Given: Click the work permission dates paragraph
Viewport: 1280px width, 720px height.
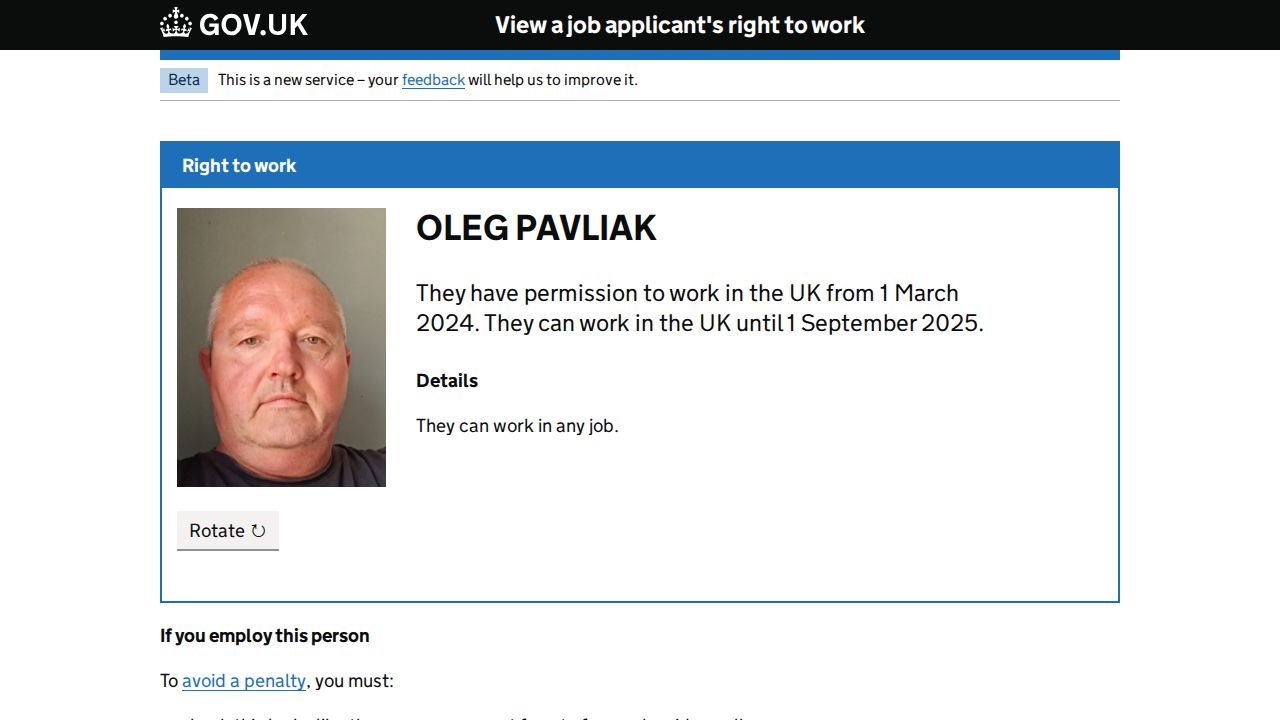Looking at the screenshot, I should tap(699, 308).
